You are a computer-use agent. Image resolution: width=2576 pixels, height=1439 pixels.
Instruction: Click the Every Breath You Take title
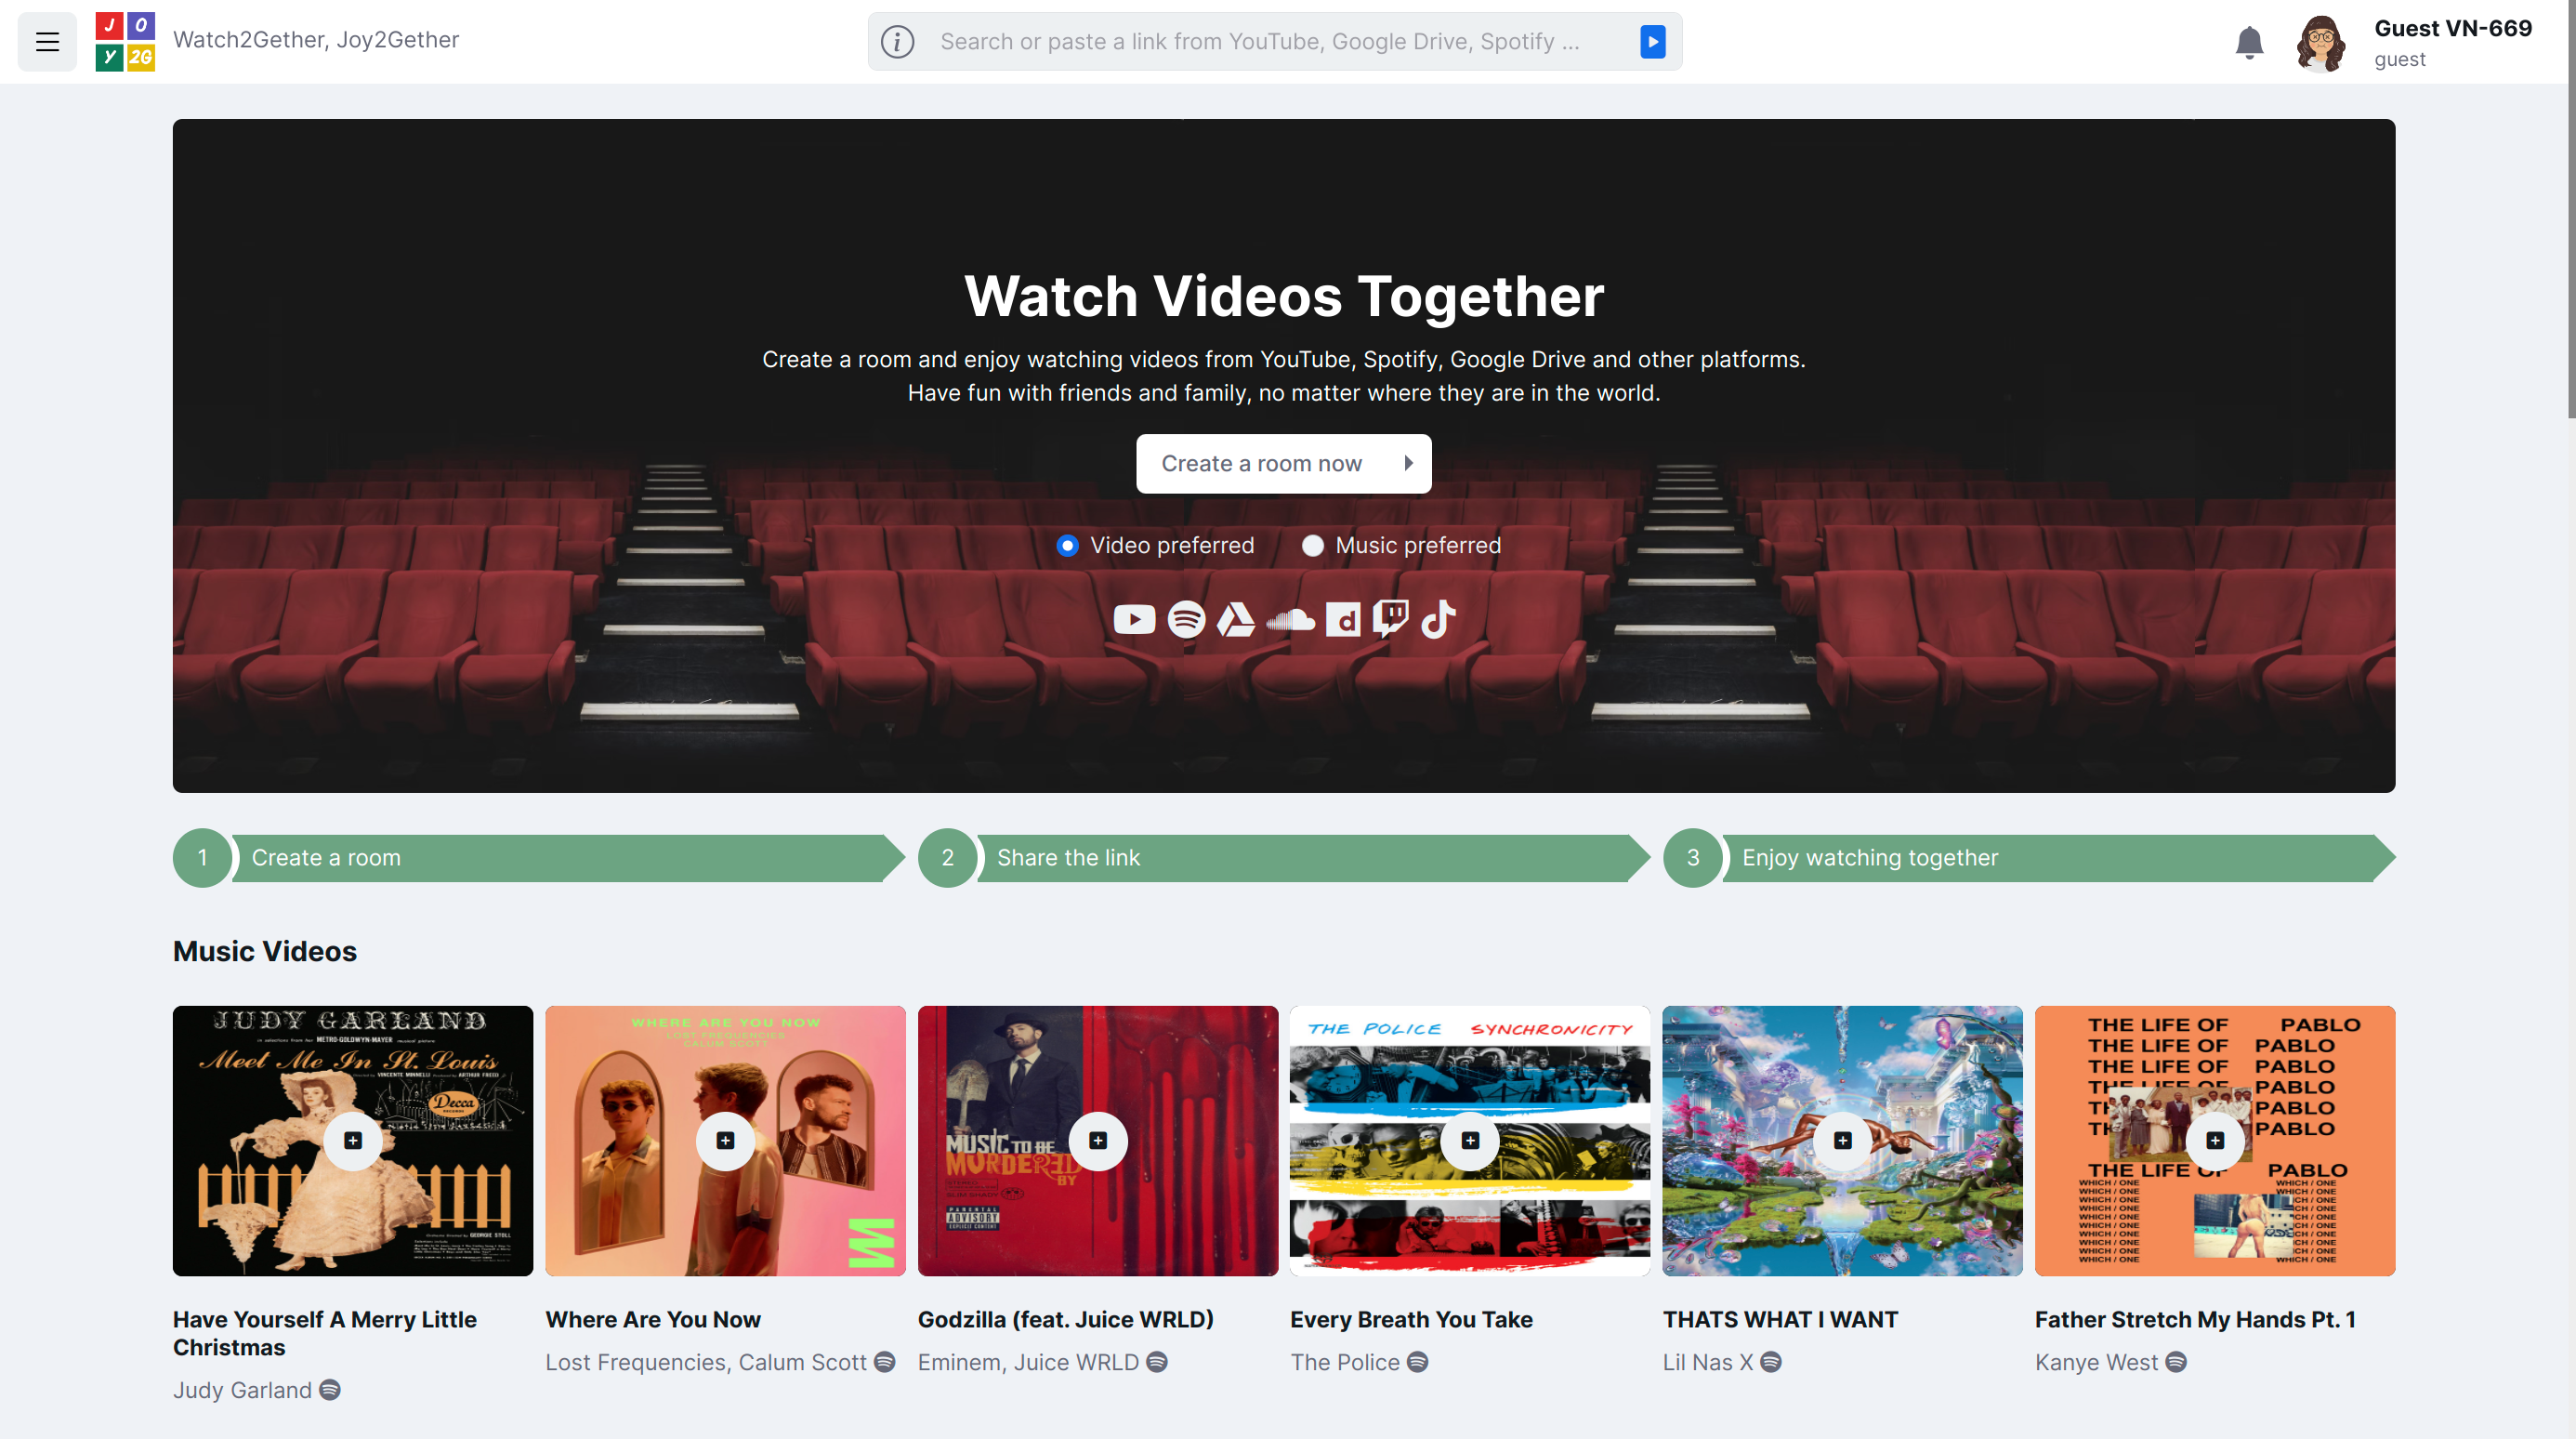[x=1411, y=1320]
